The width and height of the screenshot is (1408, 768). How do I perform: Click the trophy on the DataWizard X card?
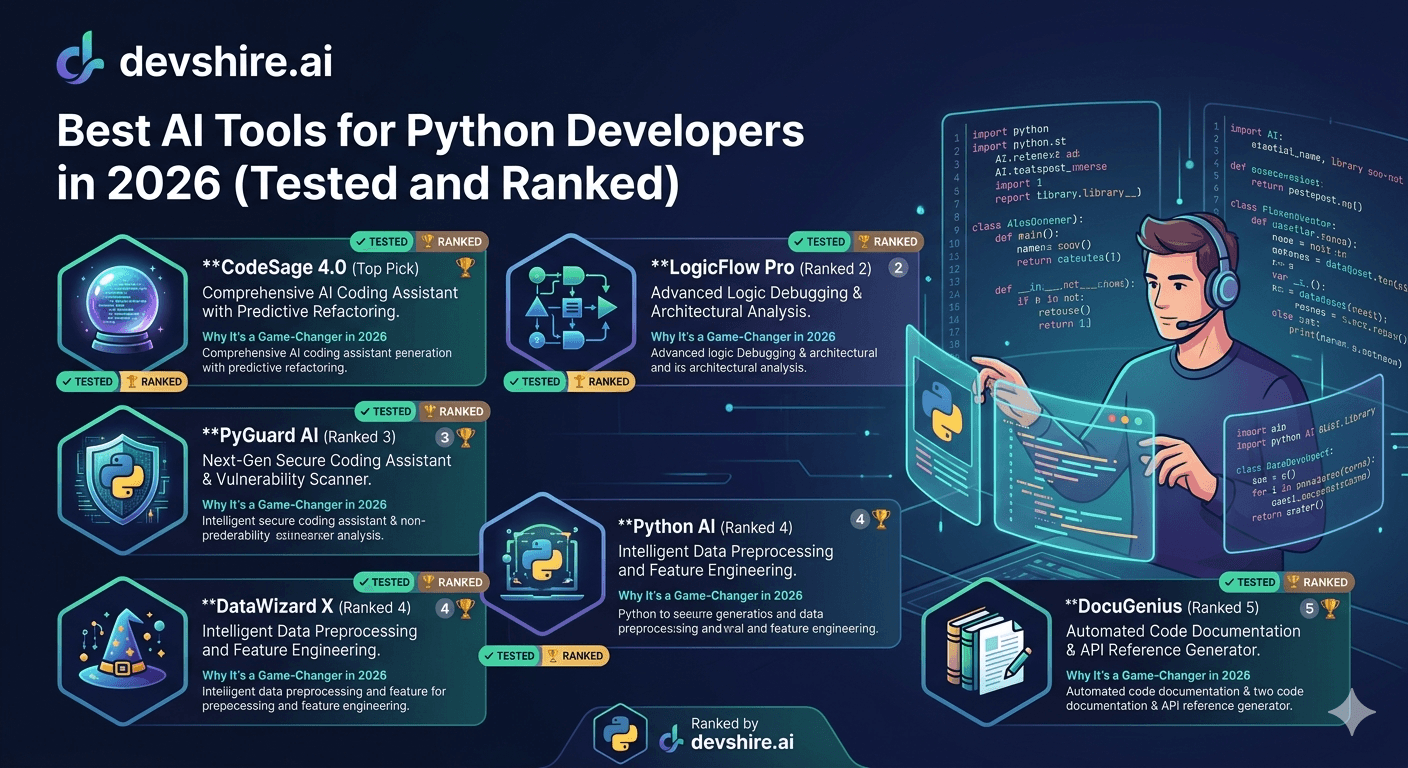coord(465,607)
